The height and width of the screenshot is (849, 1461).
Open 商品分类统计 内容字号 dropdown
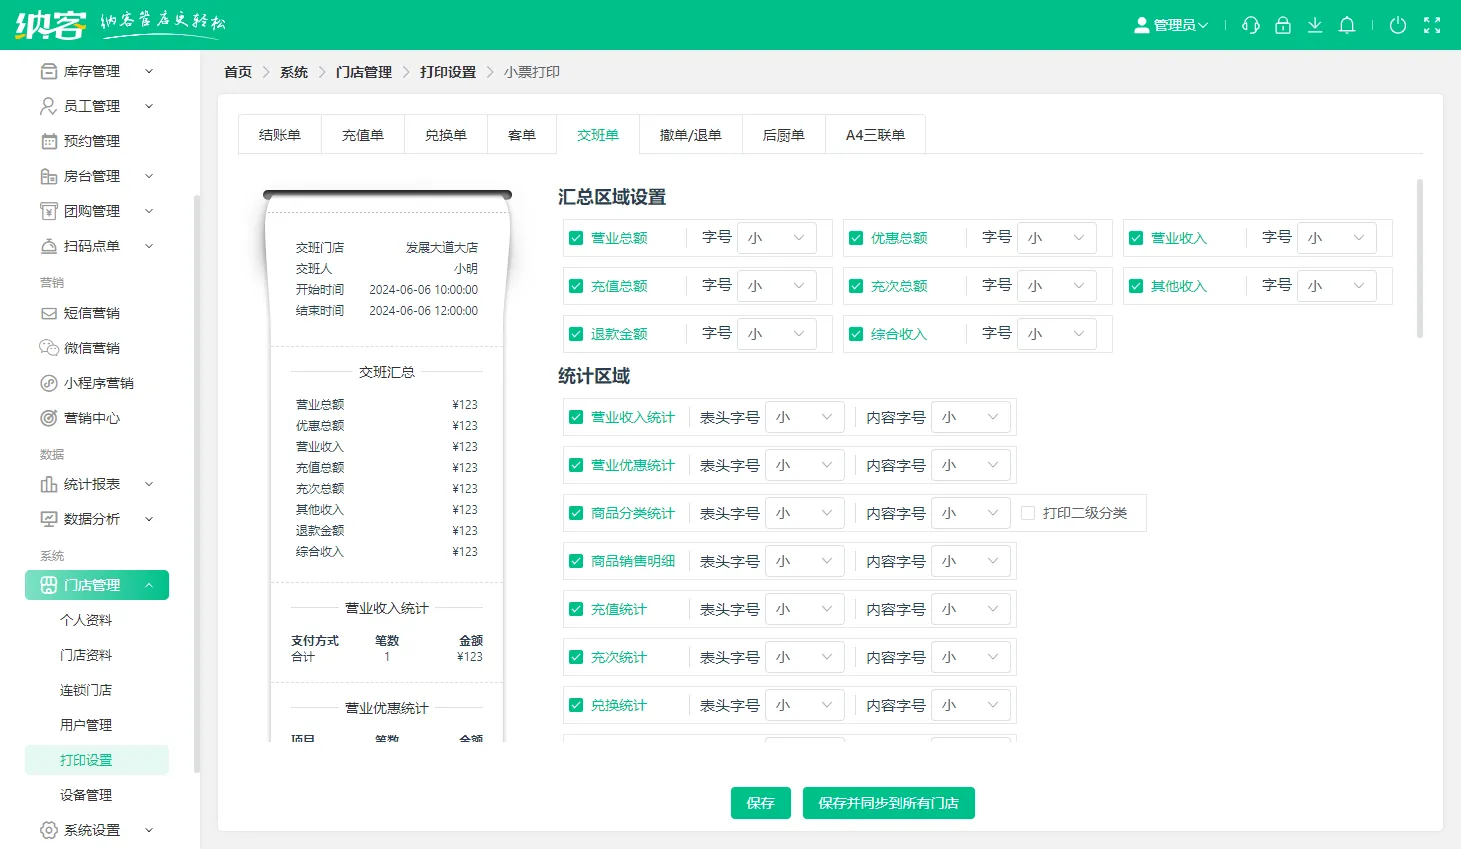971,513
